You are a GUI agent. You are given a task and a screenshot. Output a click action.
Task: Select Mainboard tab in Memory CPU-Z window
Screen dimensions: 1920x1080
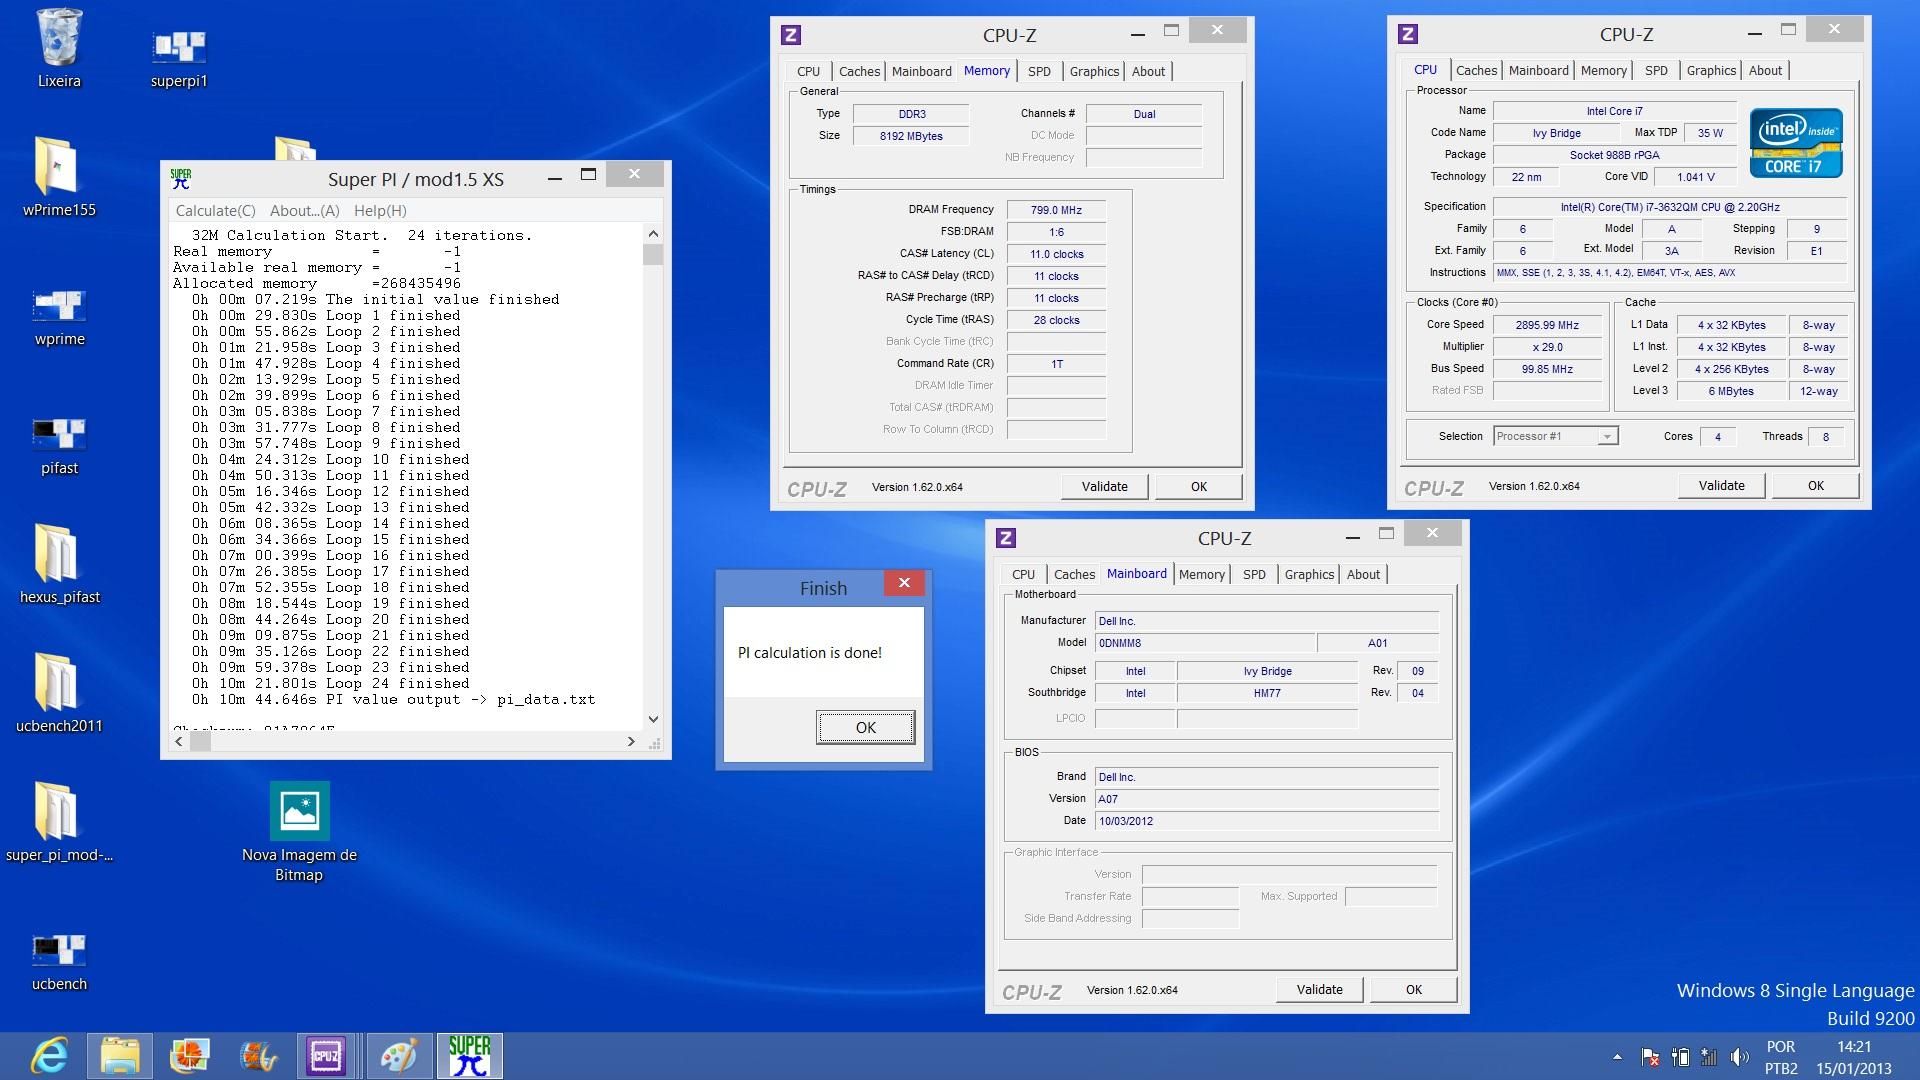(x=921, y=71)
